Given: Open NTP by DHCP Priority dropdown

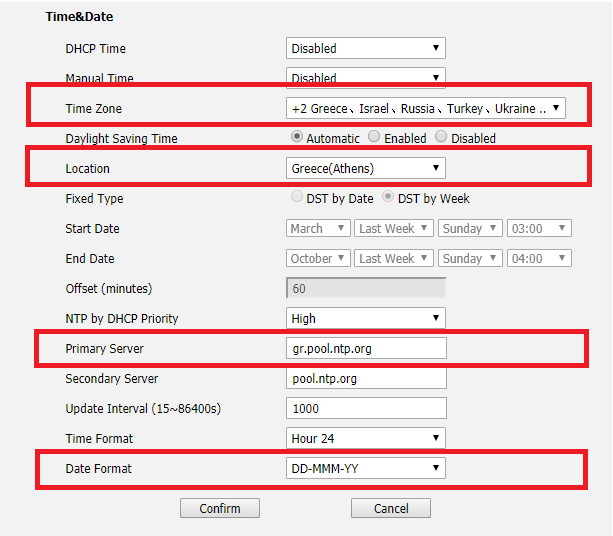Looking at the screenshot, I should pos(365,318).
